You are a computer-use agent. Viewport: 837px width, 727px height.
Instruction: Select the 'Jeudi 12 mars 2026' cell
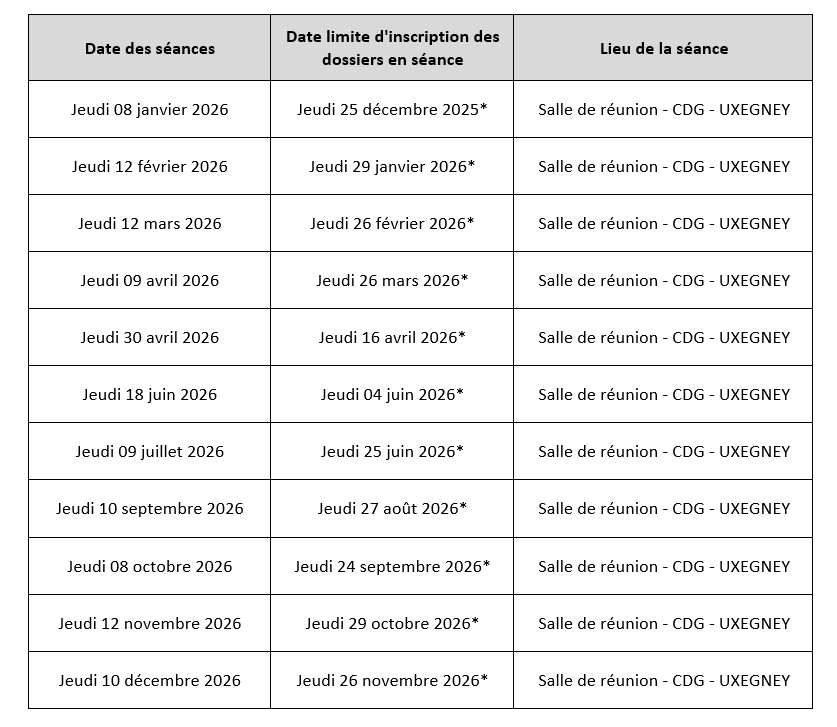point(149,223)
